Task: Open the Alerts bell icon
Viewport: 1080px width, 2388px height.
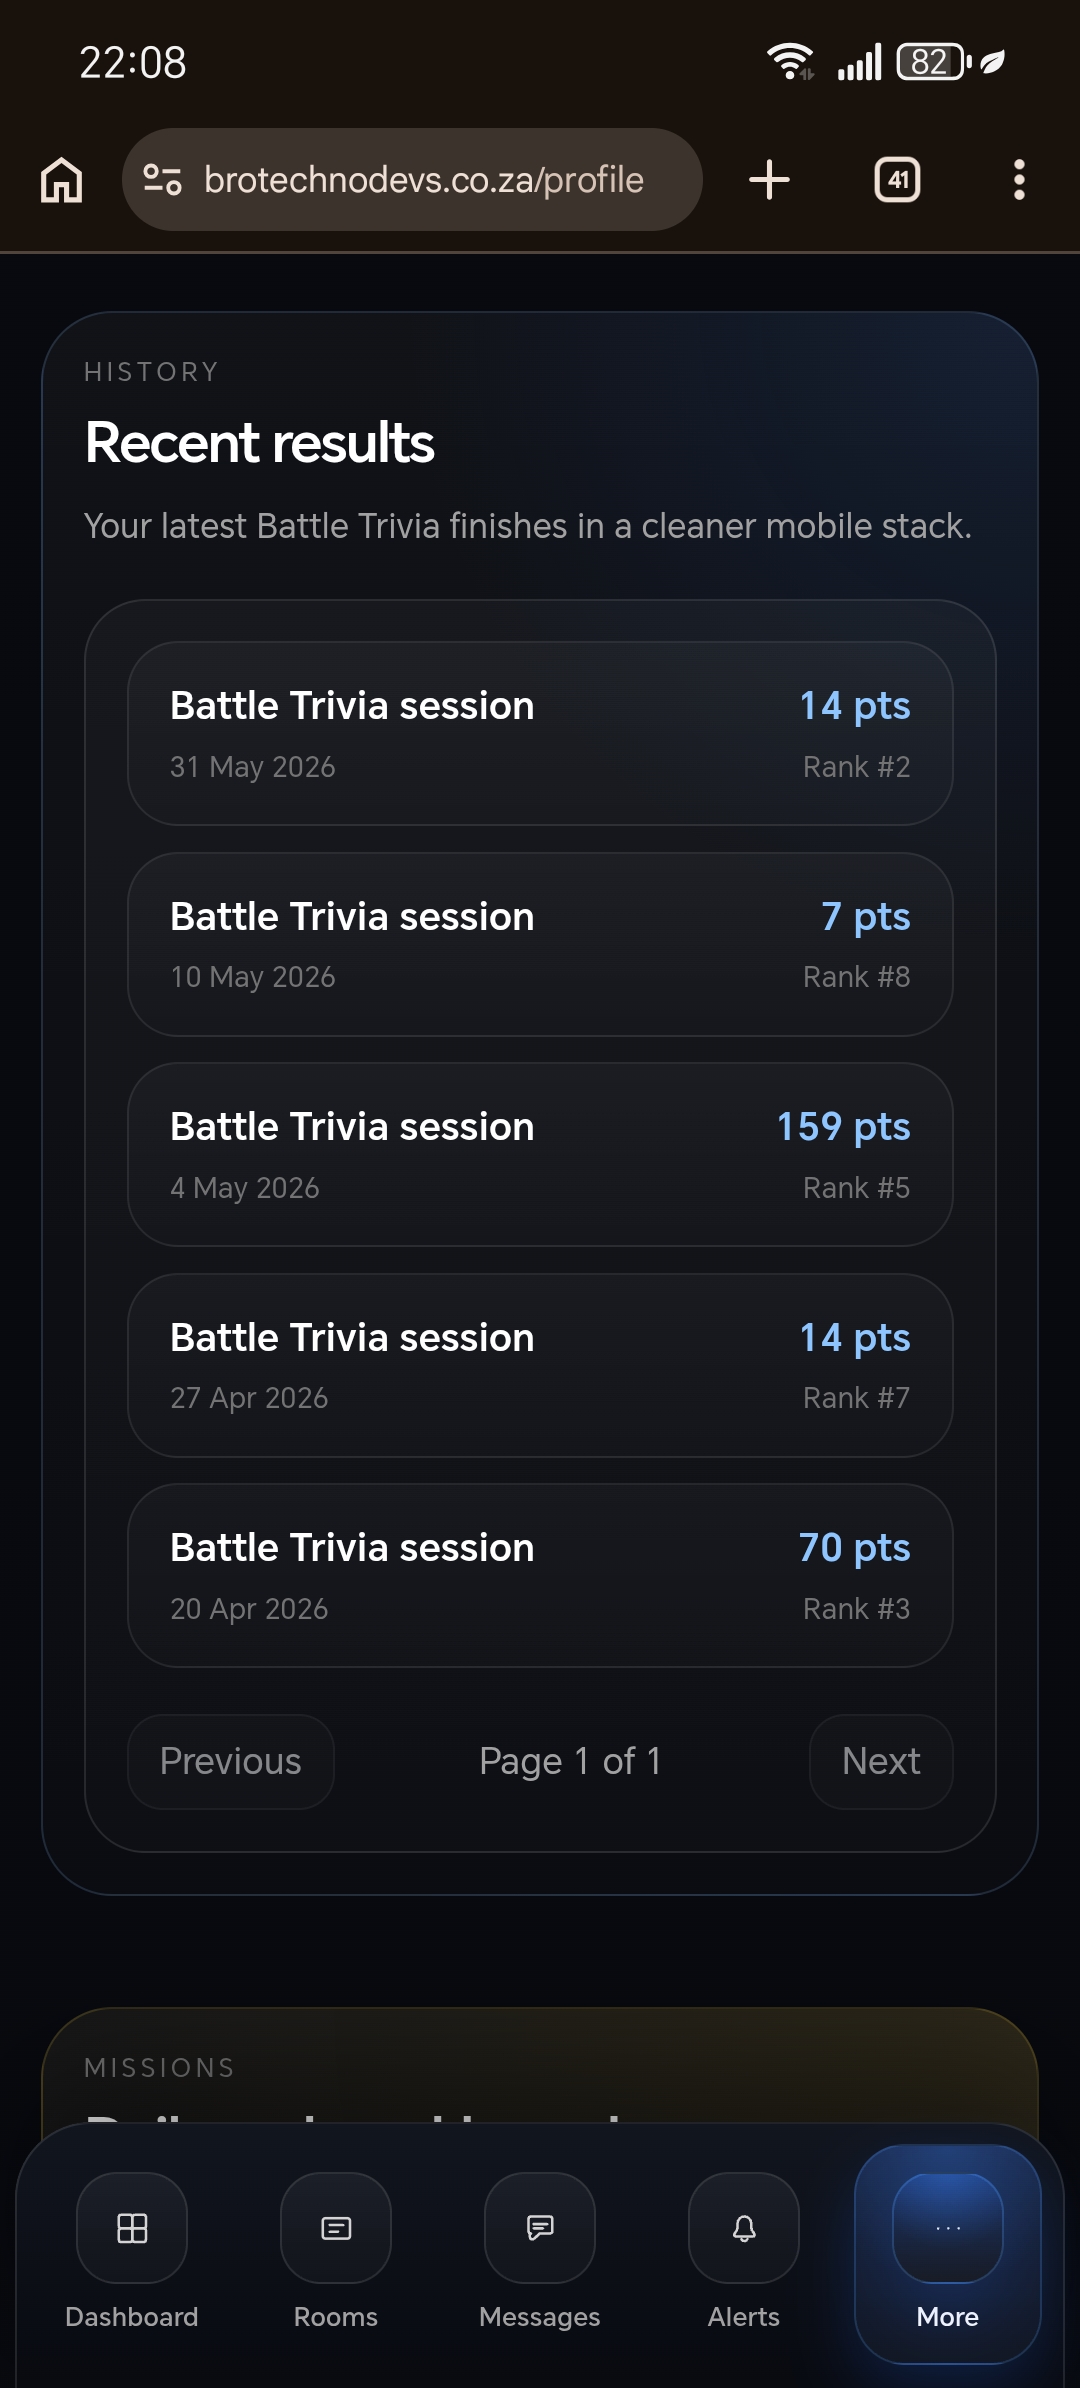Action: [x=744, y=2227]
